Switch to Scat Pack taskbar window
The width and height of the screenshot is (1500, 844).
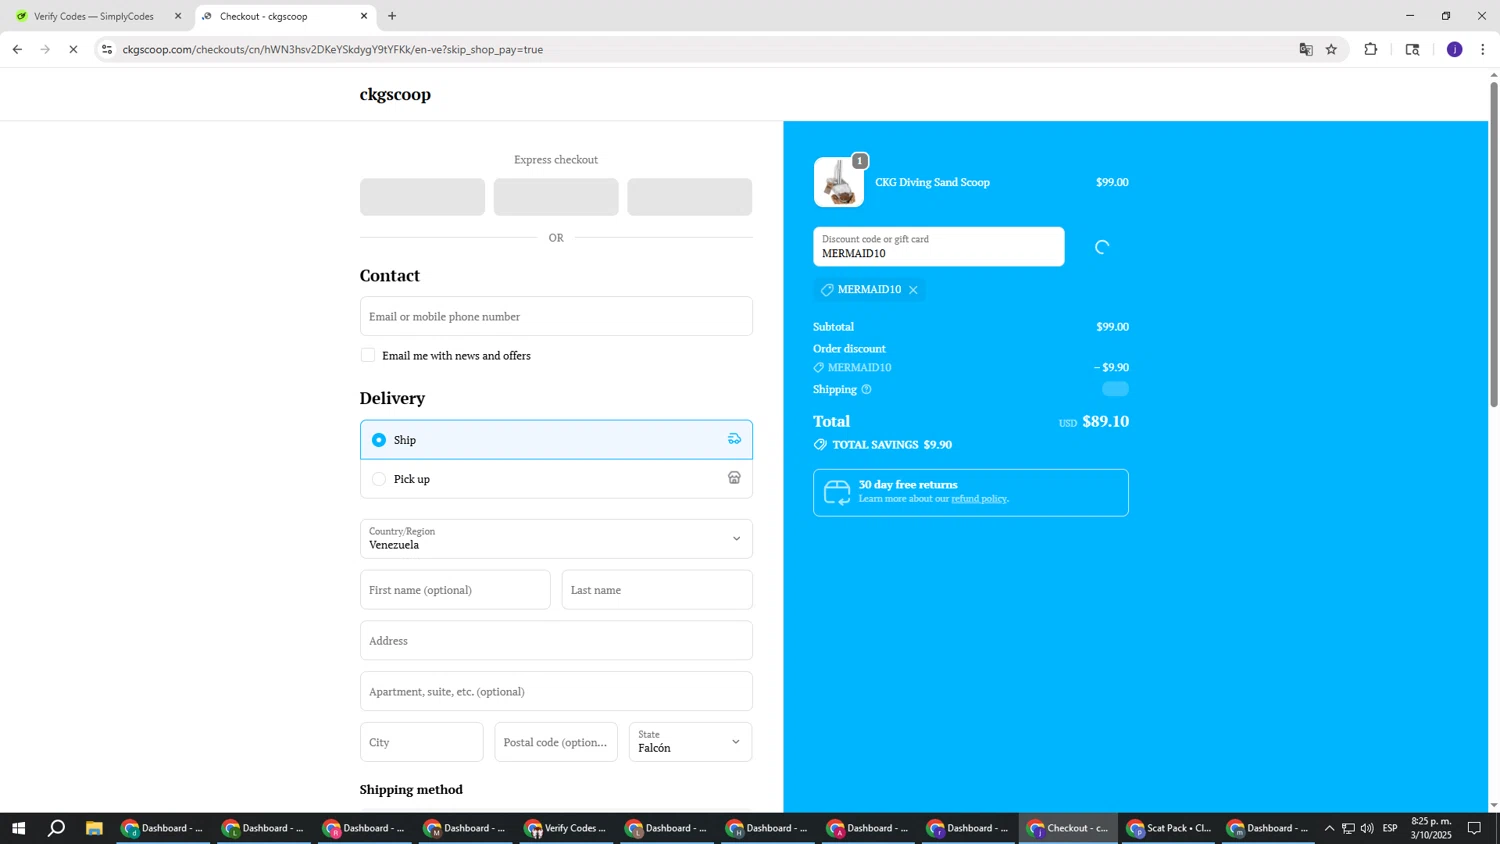tap(1168, 828)
